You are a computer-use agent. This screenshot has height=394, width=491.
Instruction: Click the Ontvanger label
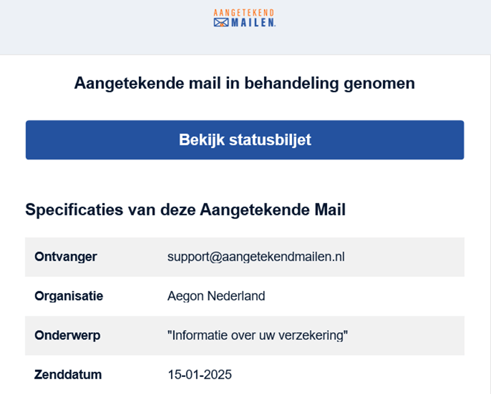66,257
